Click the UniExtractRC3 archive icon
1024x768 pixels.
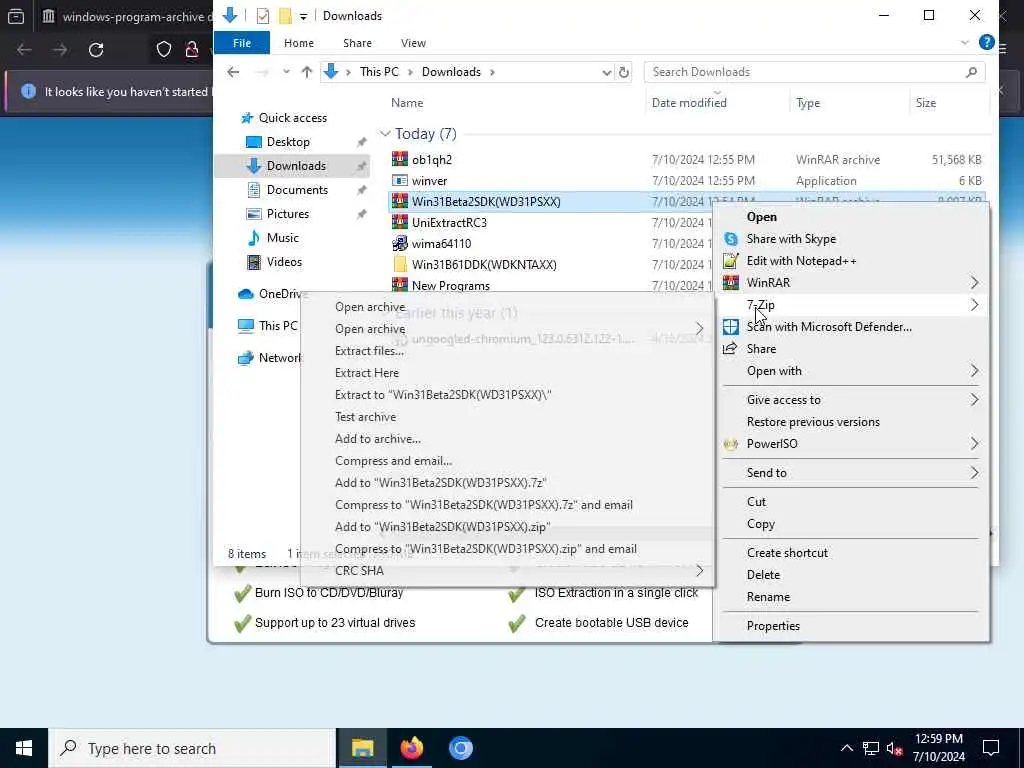pyautogui.click(x=400, y=222)
